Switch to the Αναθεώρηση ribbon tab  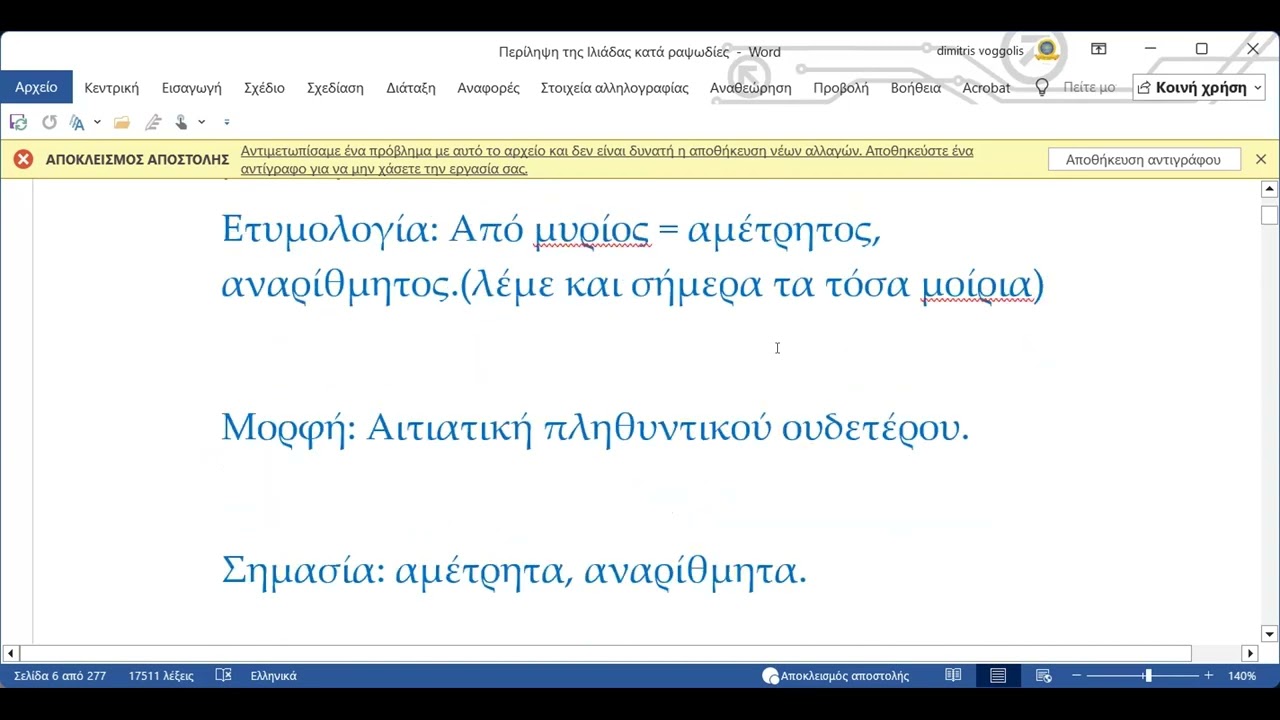(750, 88)
